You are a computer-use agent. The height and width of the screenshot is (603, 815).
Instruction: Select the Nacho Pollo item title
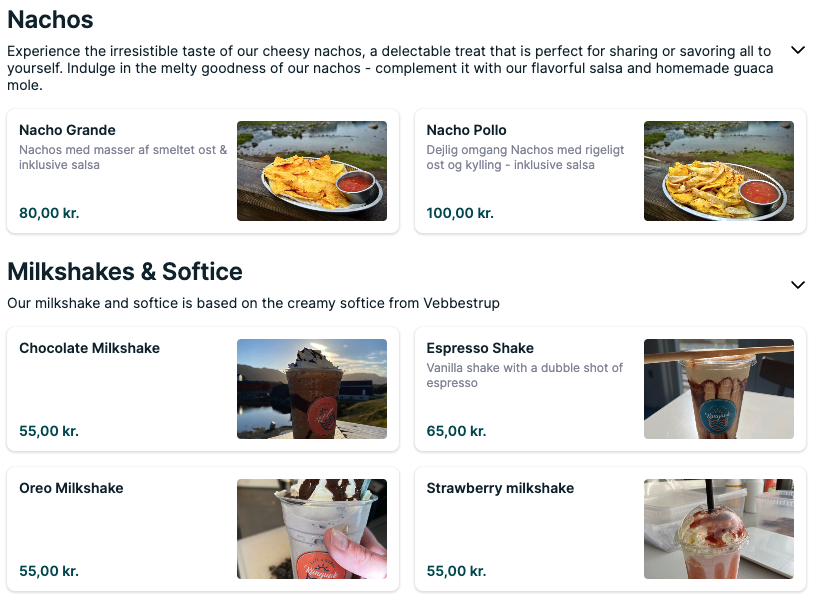pyautogui.click(x=466, y=130)
